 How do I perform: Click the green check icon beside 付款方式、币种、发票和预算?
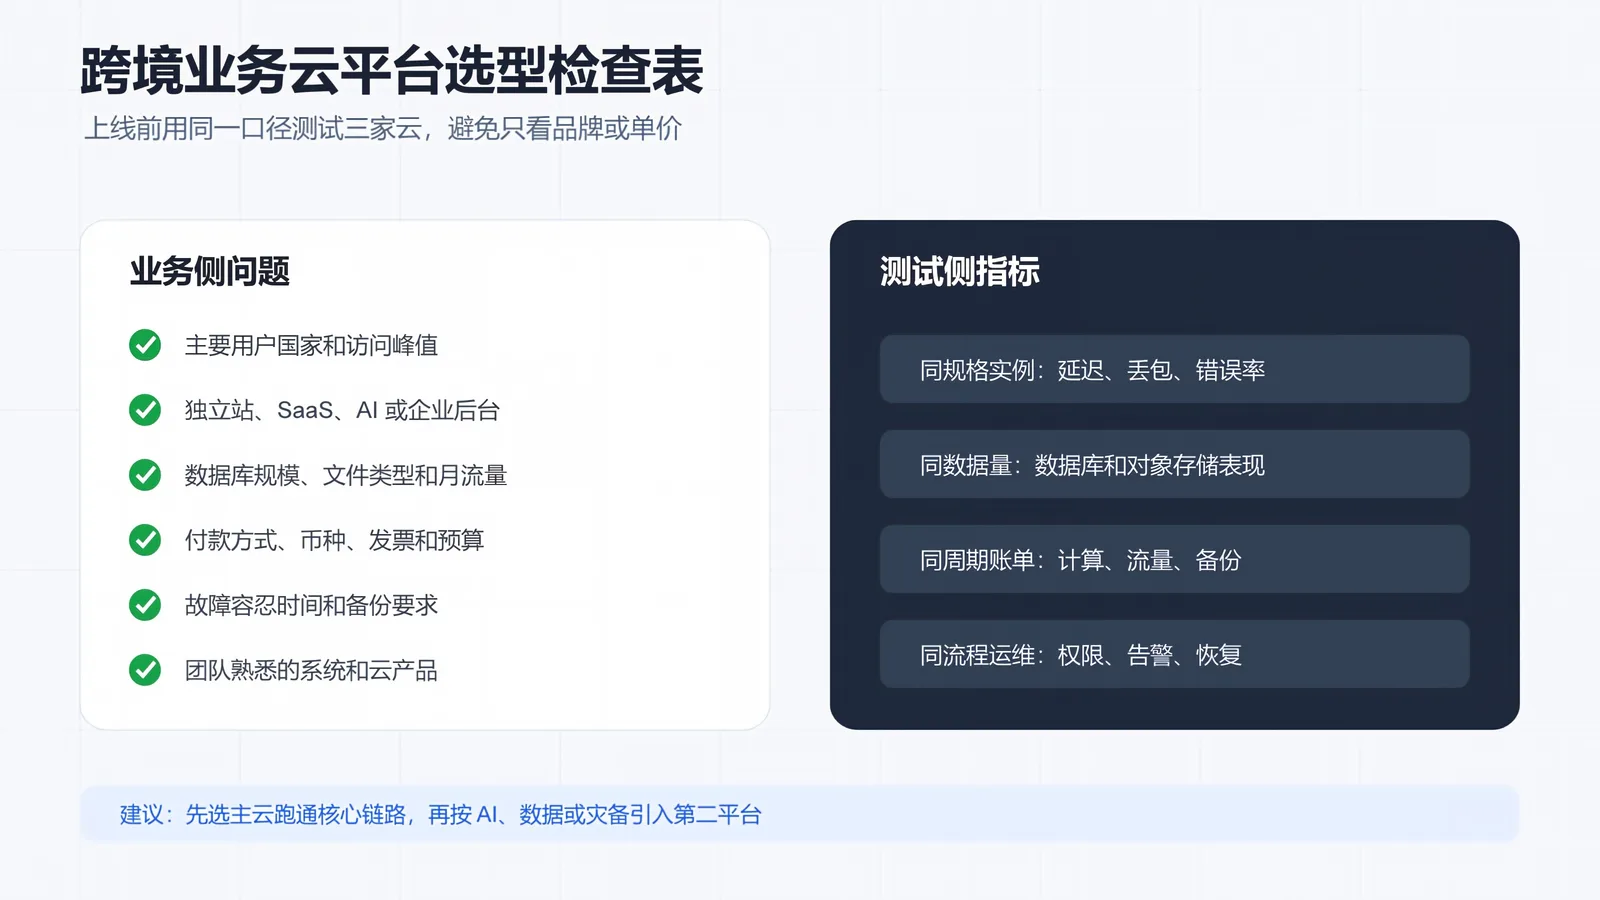[145, 540]
